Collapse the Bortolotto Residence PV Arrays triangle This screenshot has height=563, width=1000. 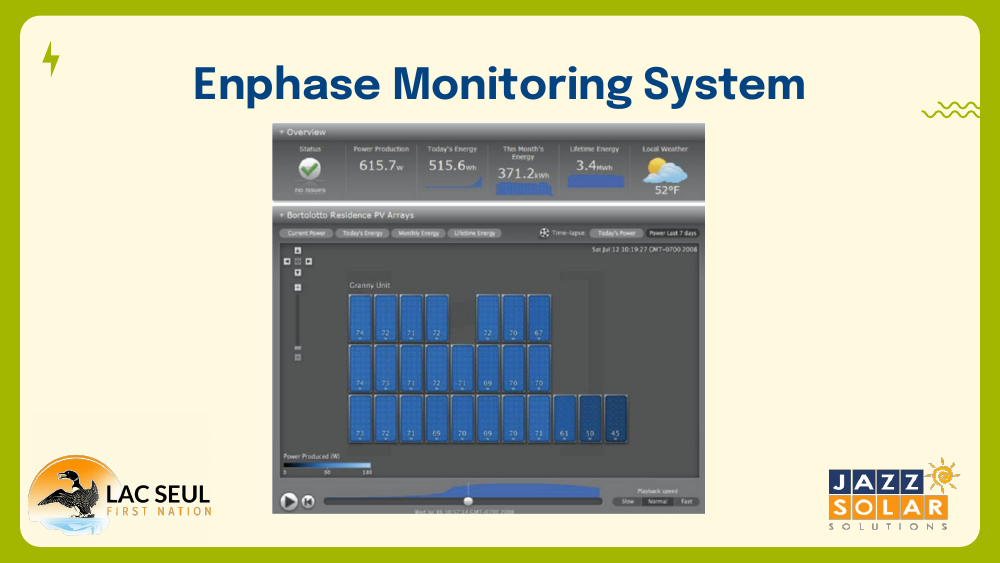tap(281, 216)
